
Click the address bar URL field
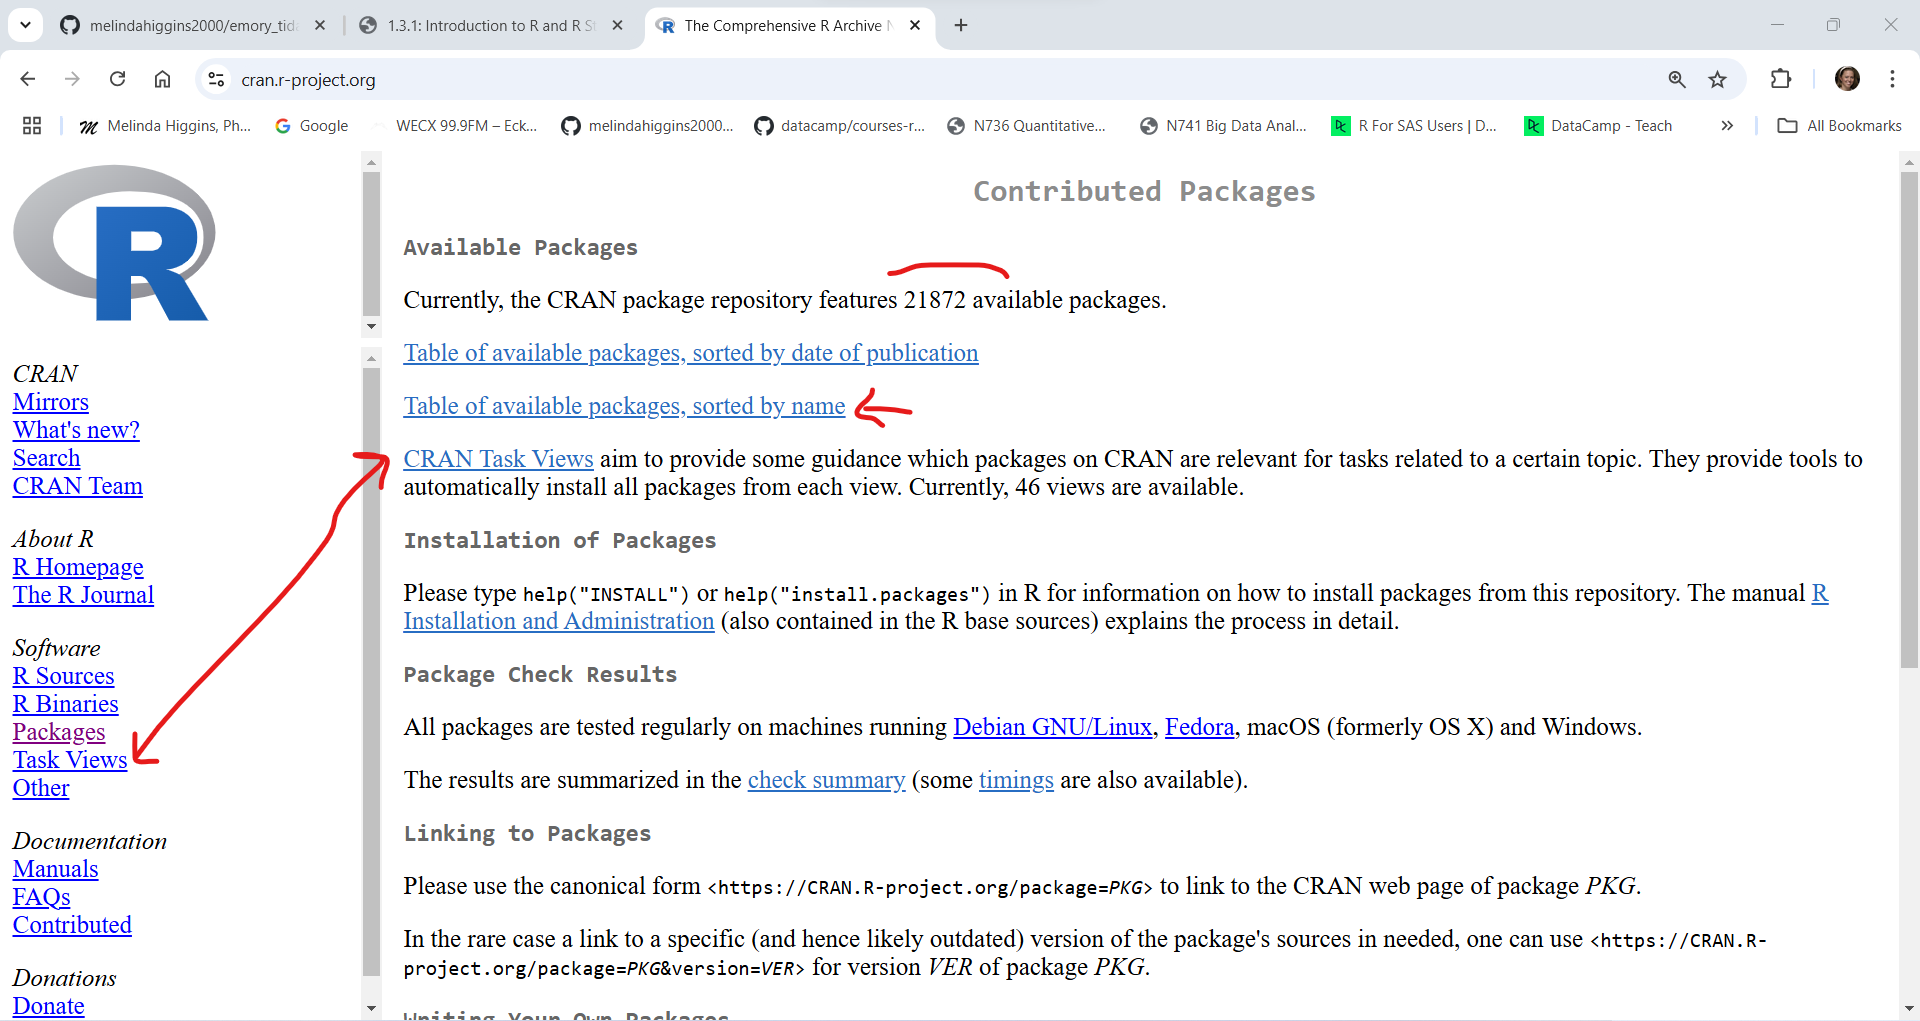pos(900,80)
